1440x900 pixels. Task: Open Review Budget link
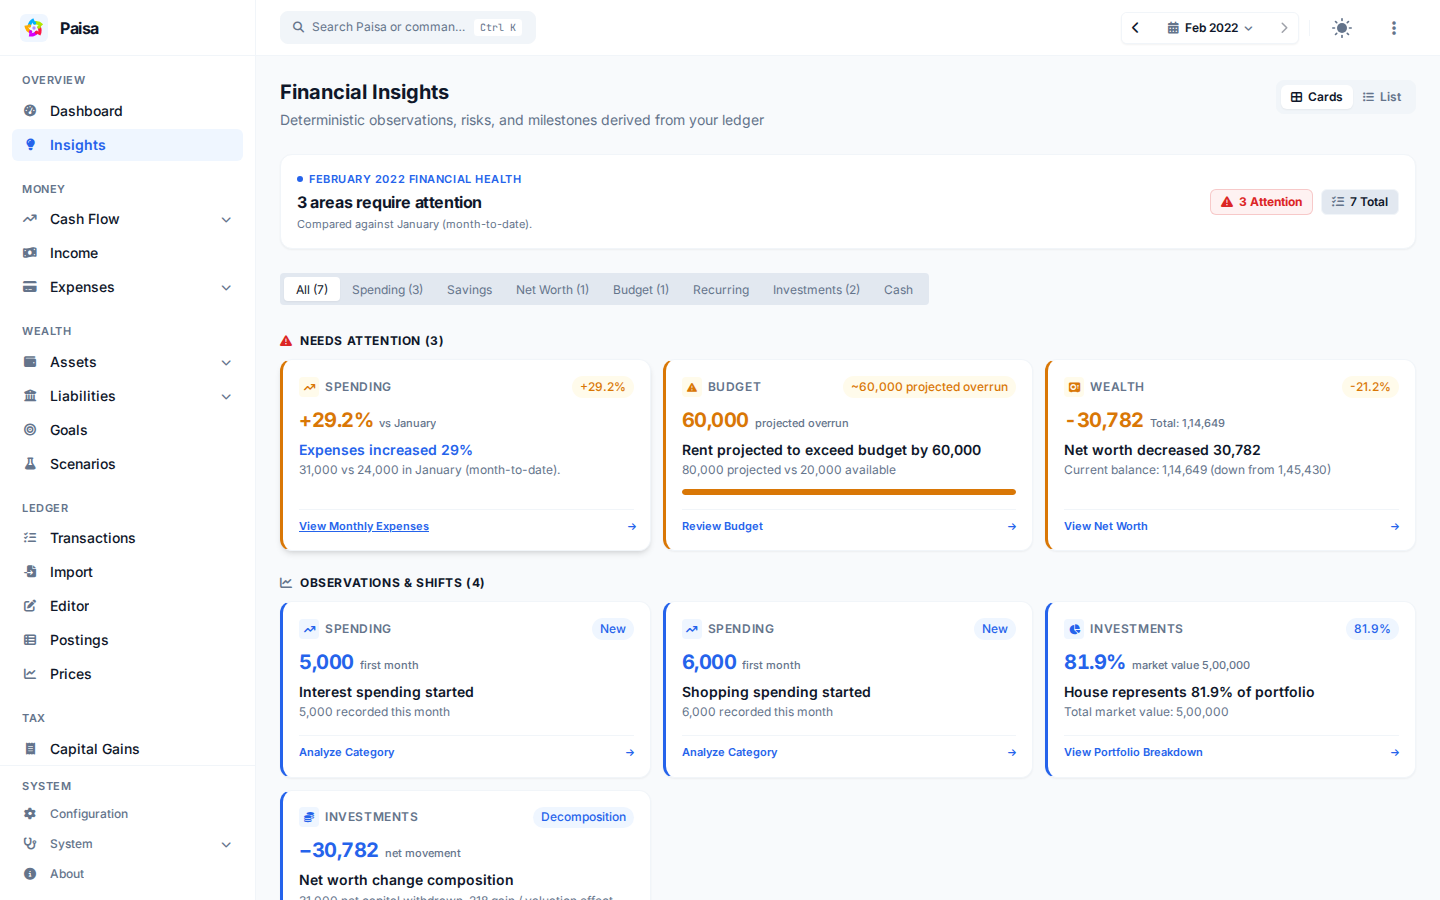722,526
